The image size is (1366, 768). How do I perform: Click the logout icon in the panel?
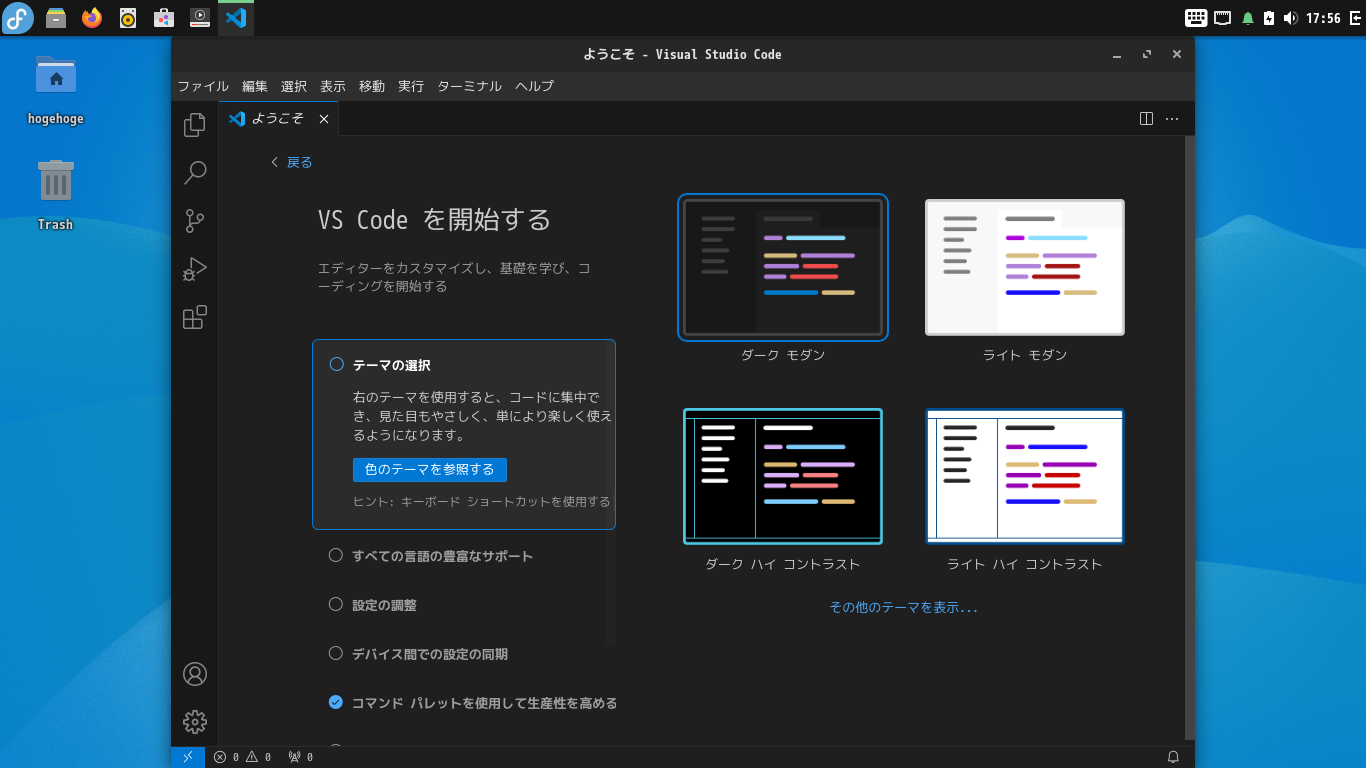1356,18
